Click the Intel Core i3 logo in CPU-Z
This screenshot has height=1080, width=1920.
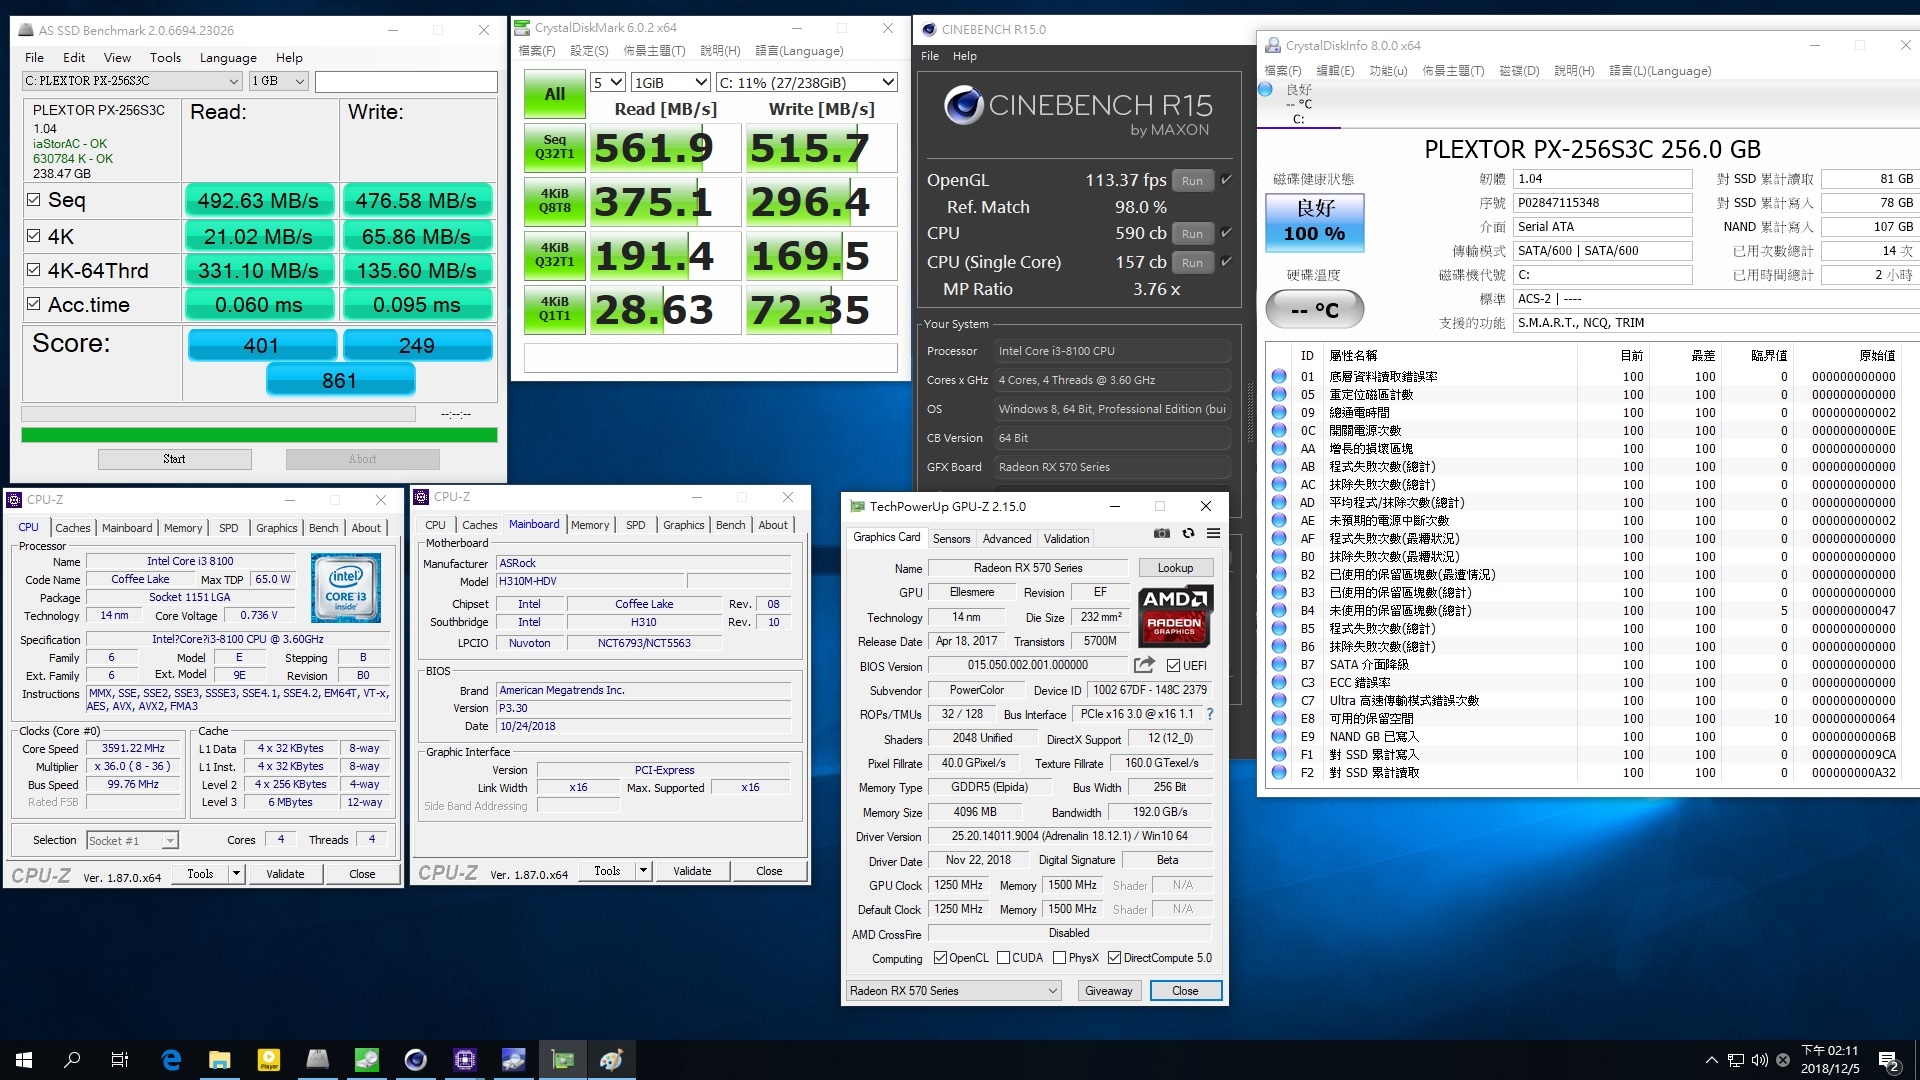click(346, 588)
